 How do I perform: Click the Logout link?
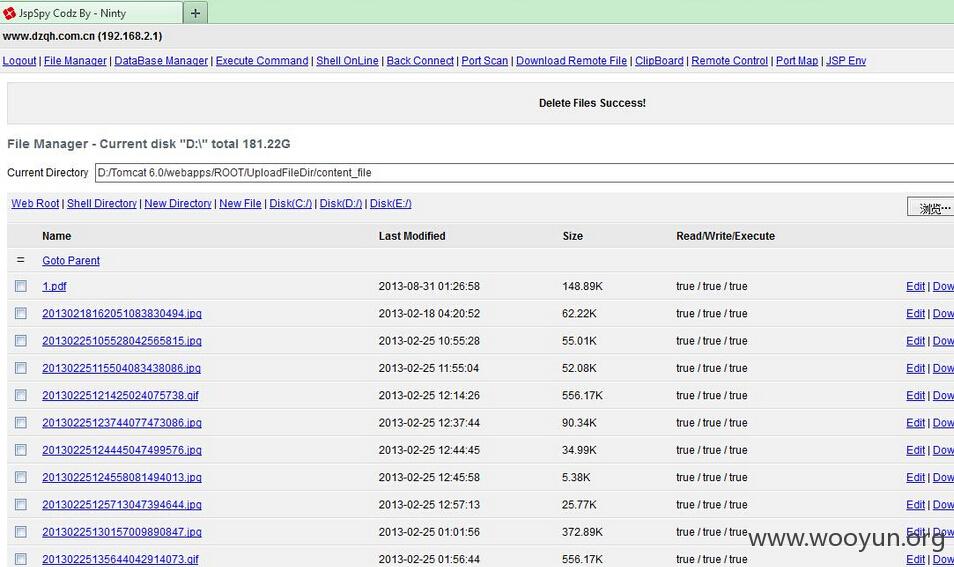[x=19, y=61]
